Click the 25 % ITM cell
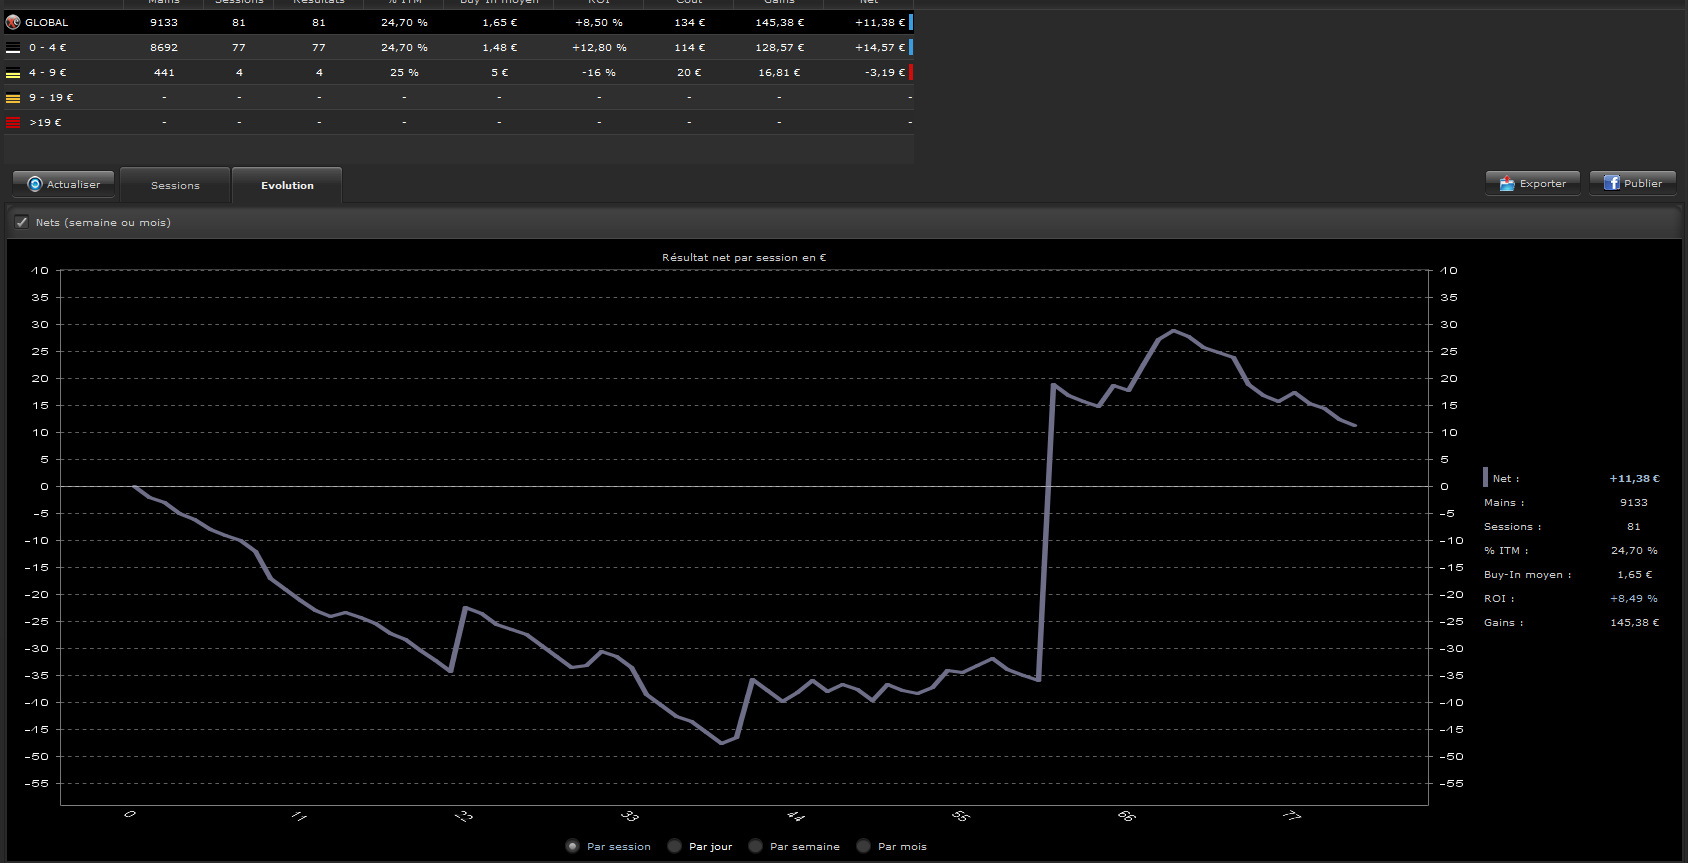 pos(404,72)
